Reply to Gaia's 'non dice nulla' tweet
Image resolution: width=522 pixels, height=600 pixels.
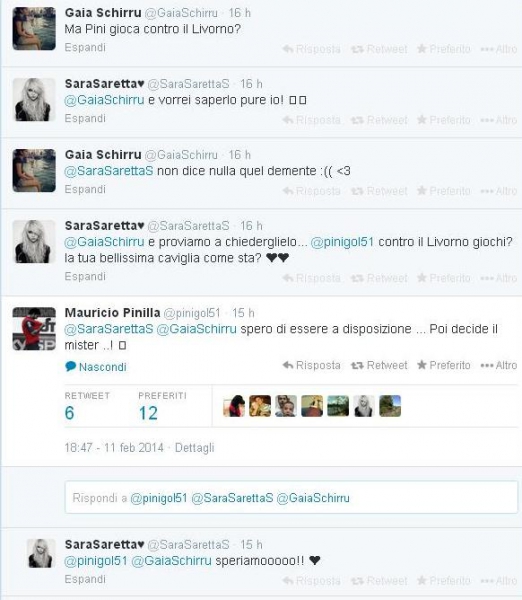pos(312,191)
